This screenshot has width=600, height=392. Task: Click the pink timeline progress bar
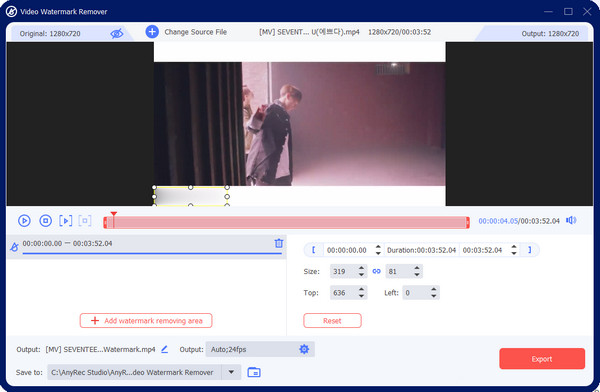point(286,222)
